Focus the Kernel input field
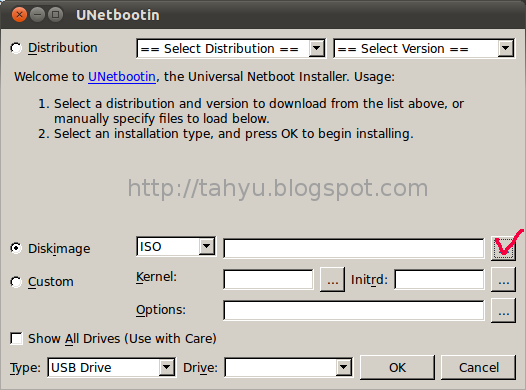This screenshot has height=390, width=526. [268, 279]
